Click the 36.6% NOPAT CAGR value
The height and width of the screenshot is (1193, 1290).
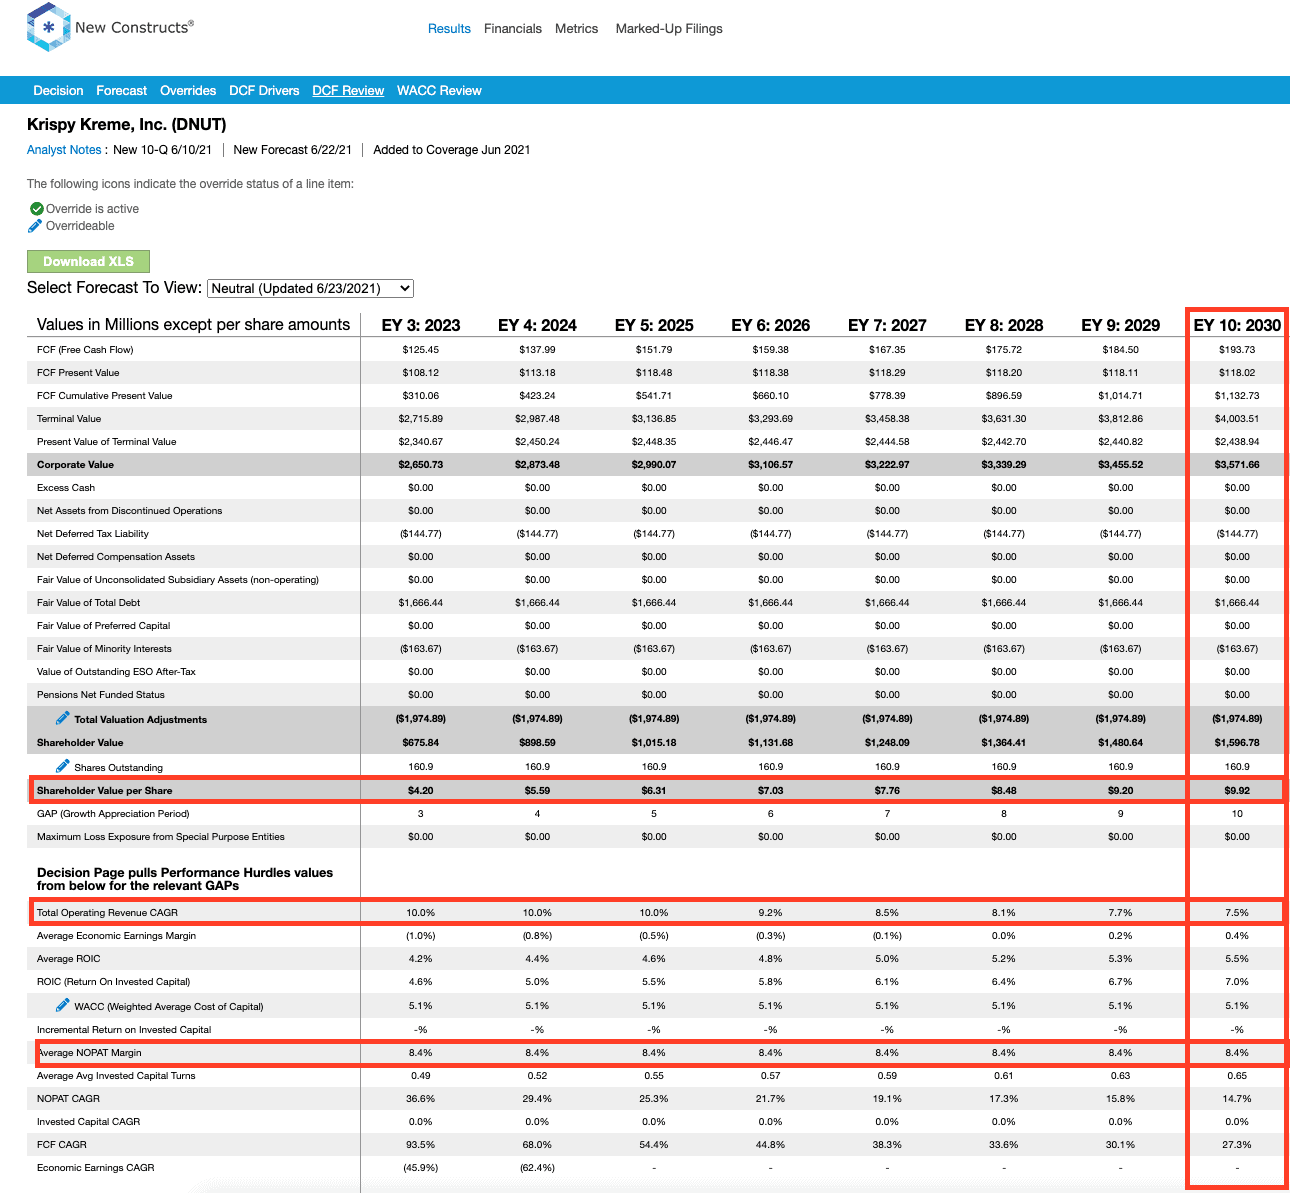[x=421, y=1099]
